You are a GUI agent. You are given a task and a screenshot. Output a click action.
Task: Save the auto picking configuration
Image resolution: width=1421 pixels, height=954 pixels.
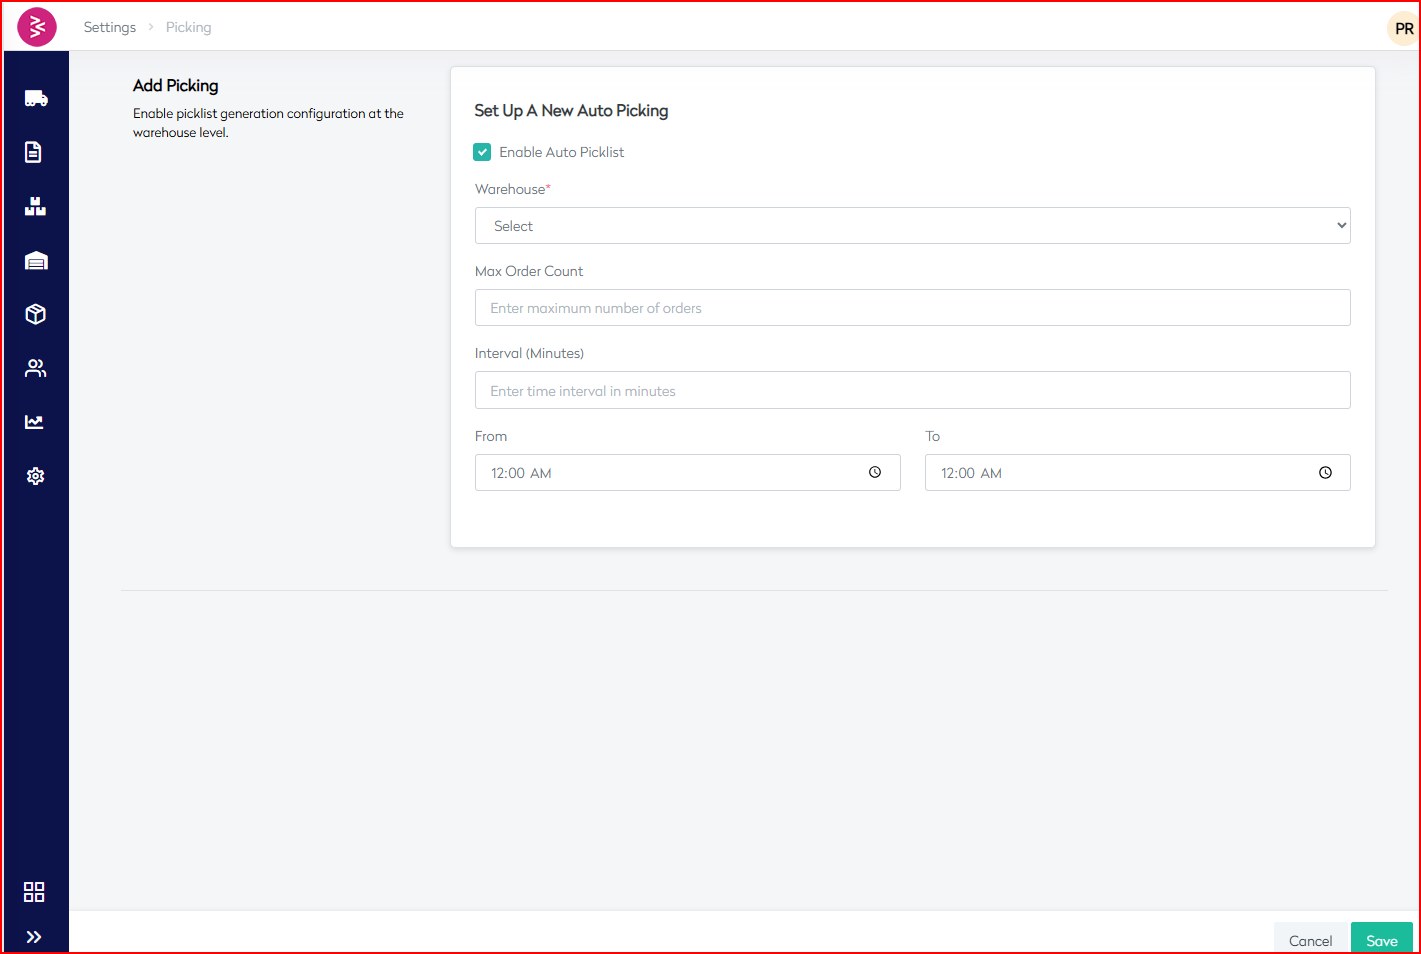pos(1382,940)
